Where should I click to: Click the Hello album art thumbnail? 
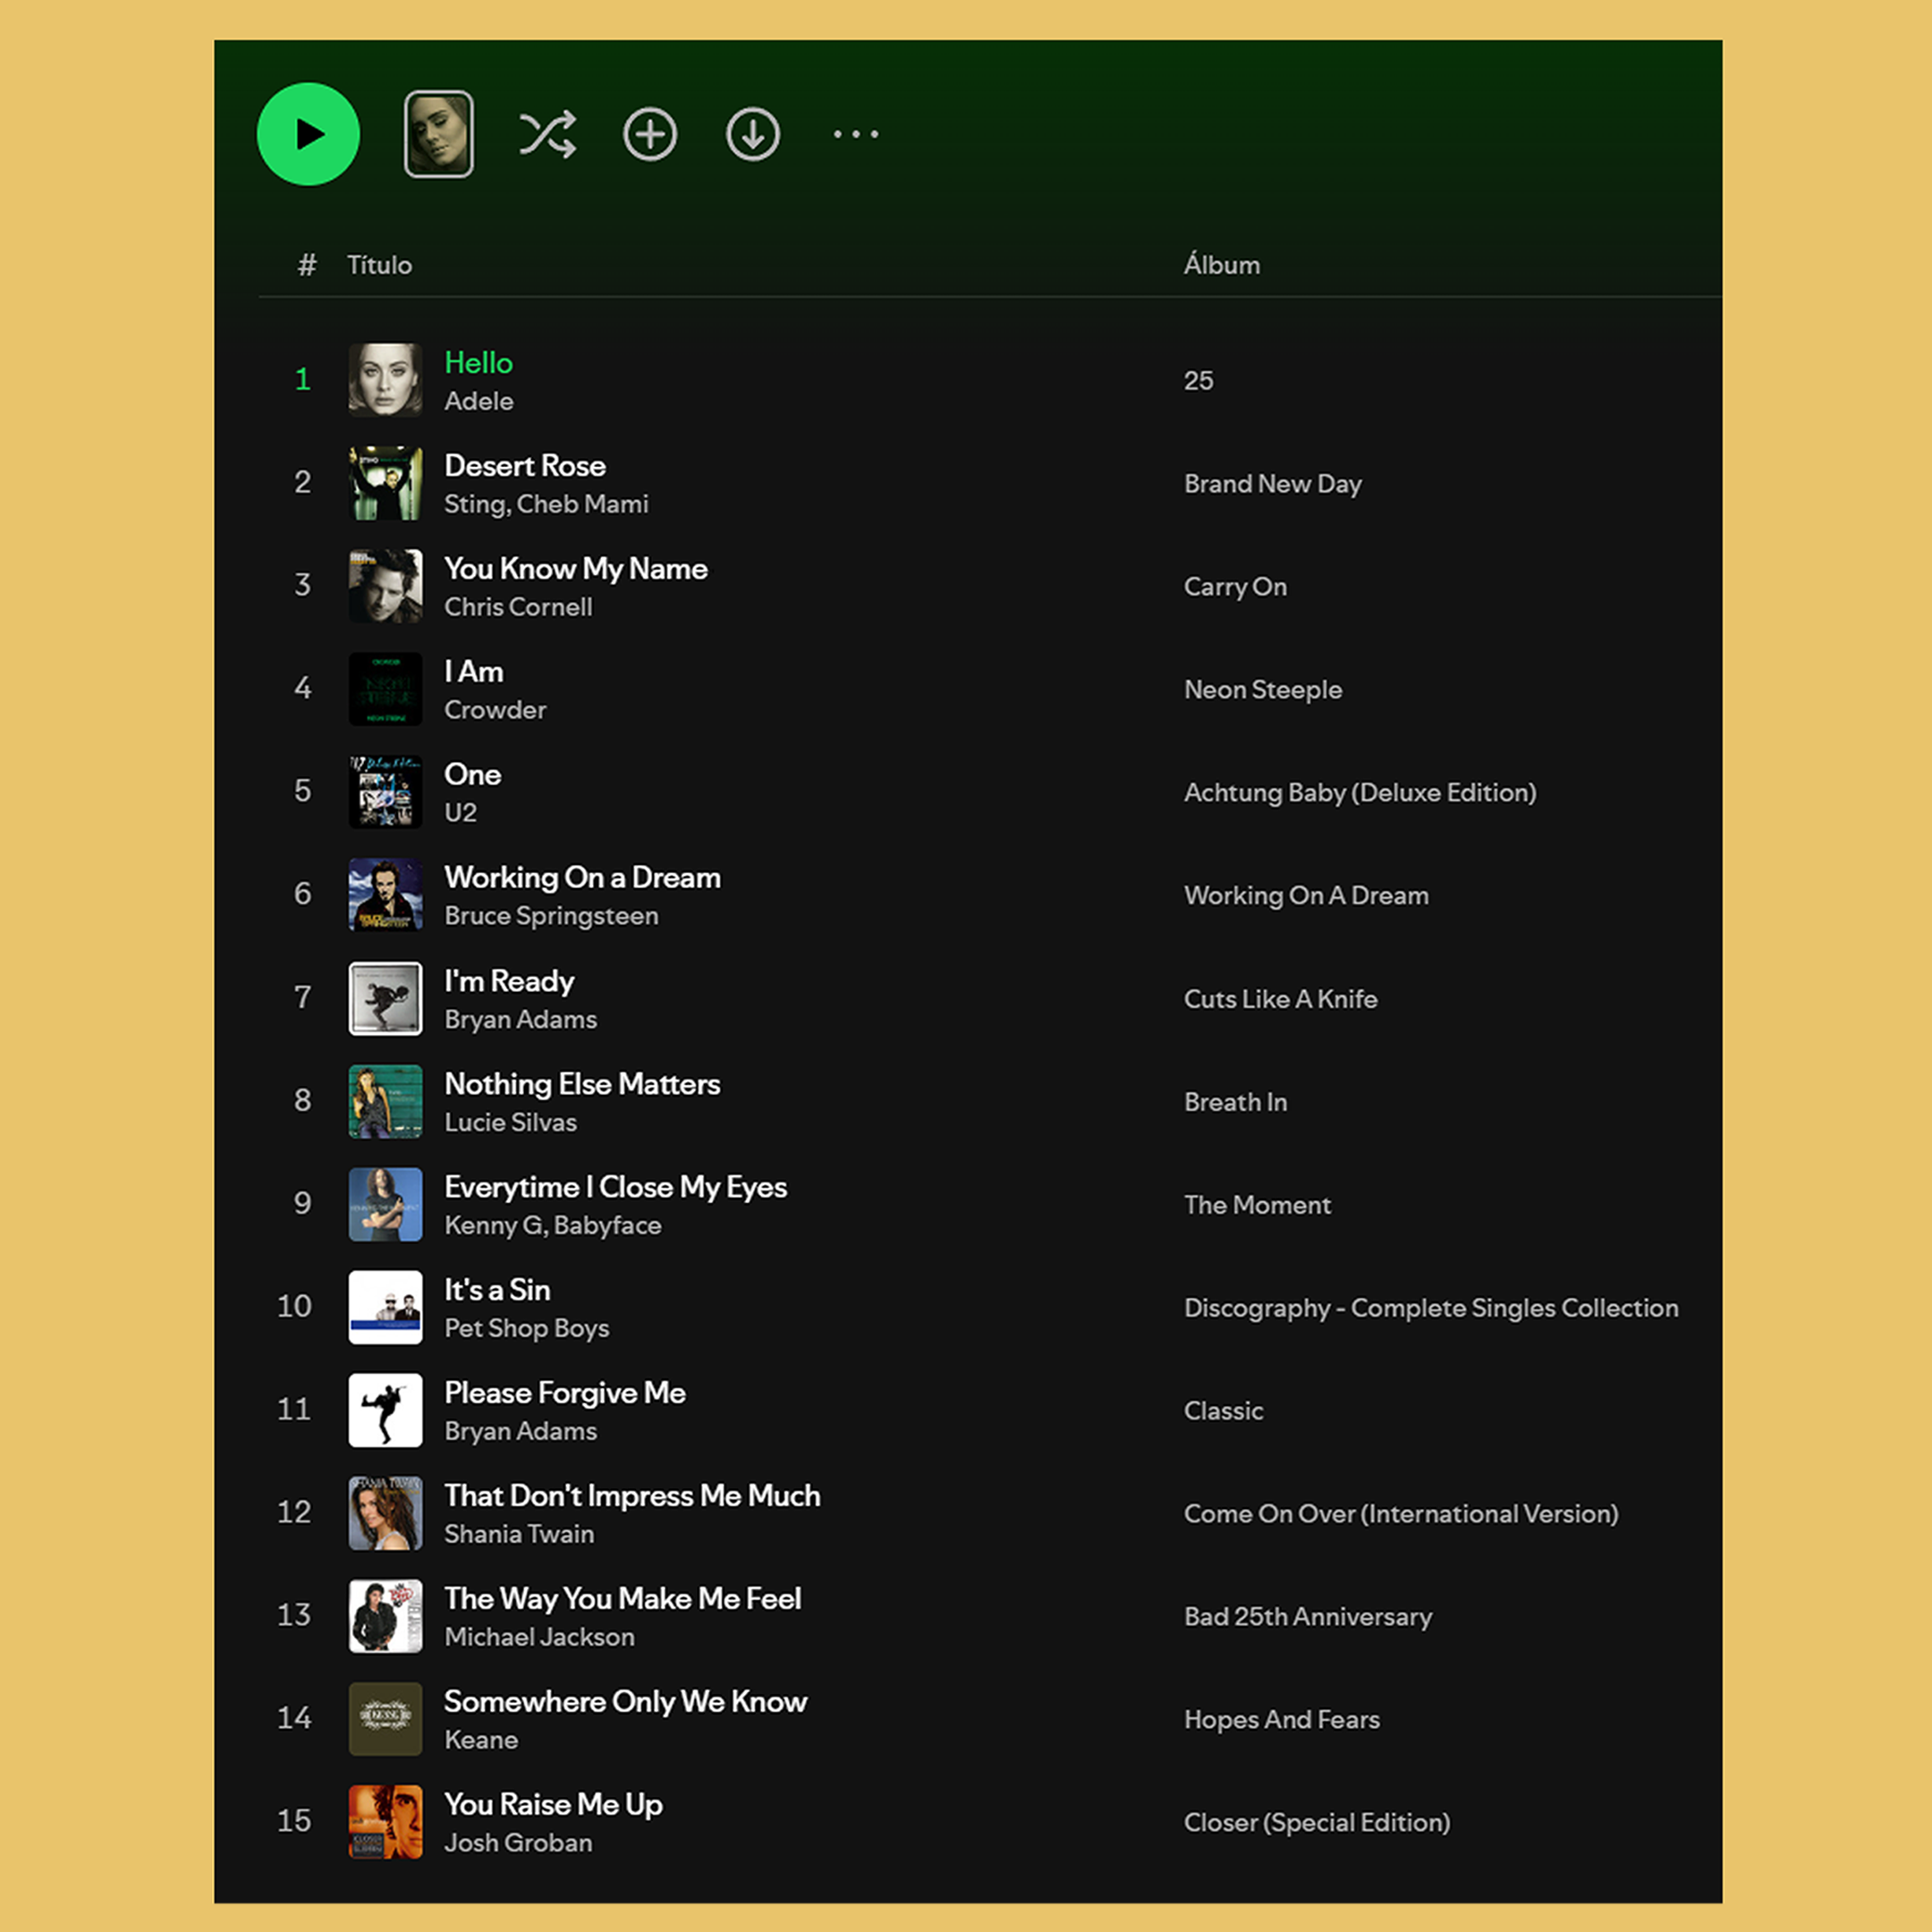[x=385, y=380]
